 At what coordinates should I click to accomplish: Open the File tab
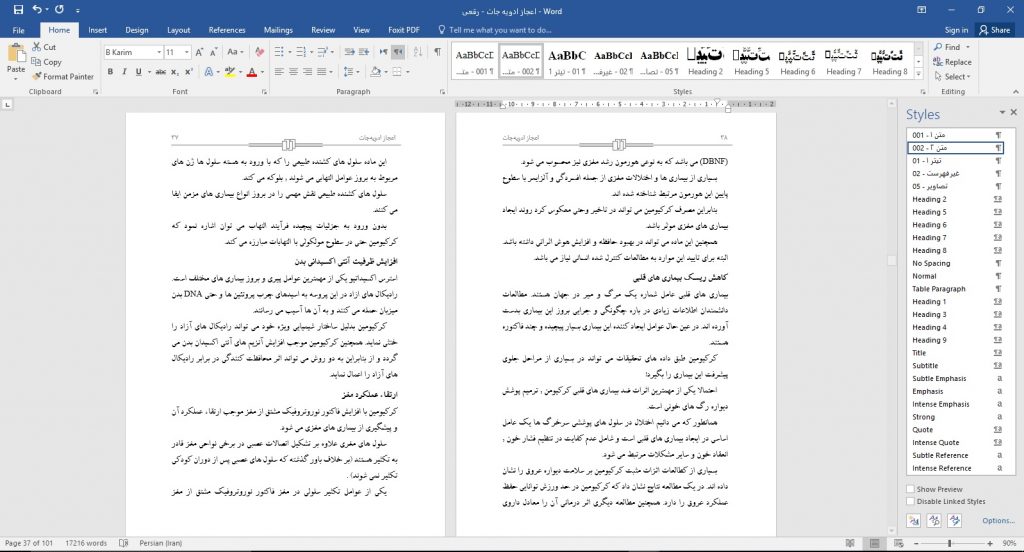click(18, 30)
